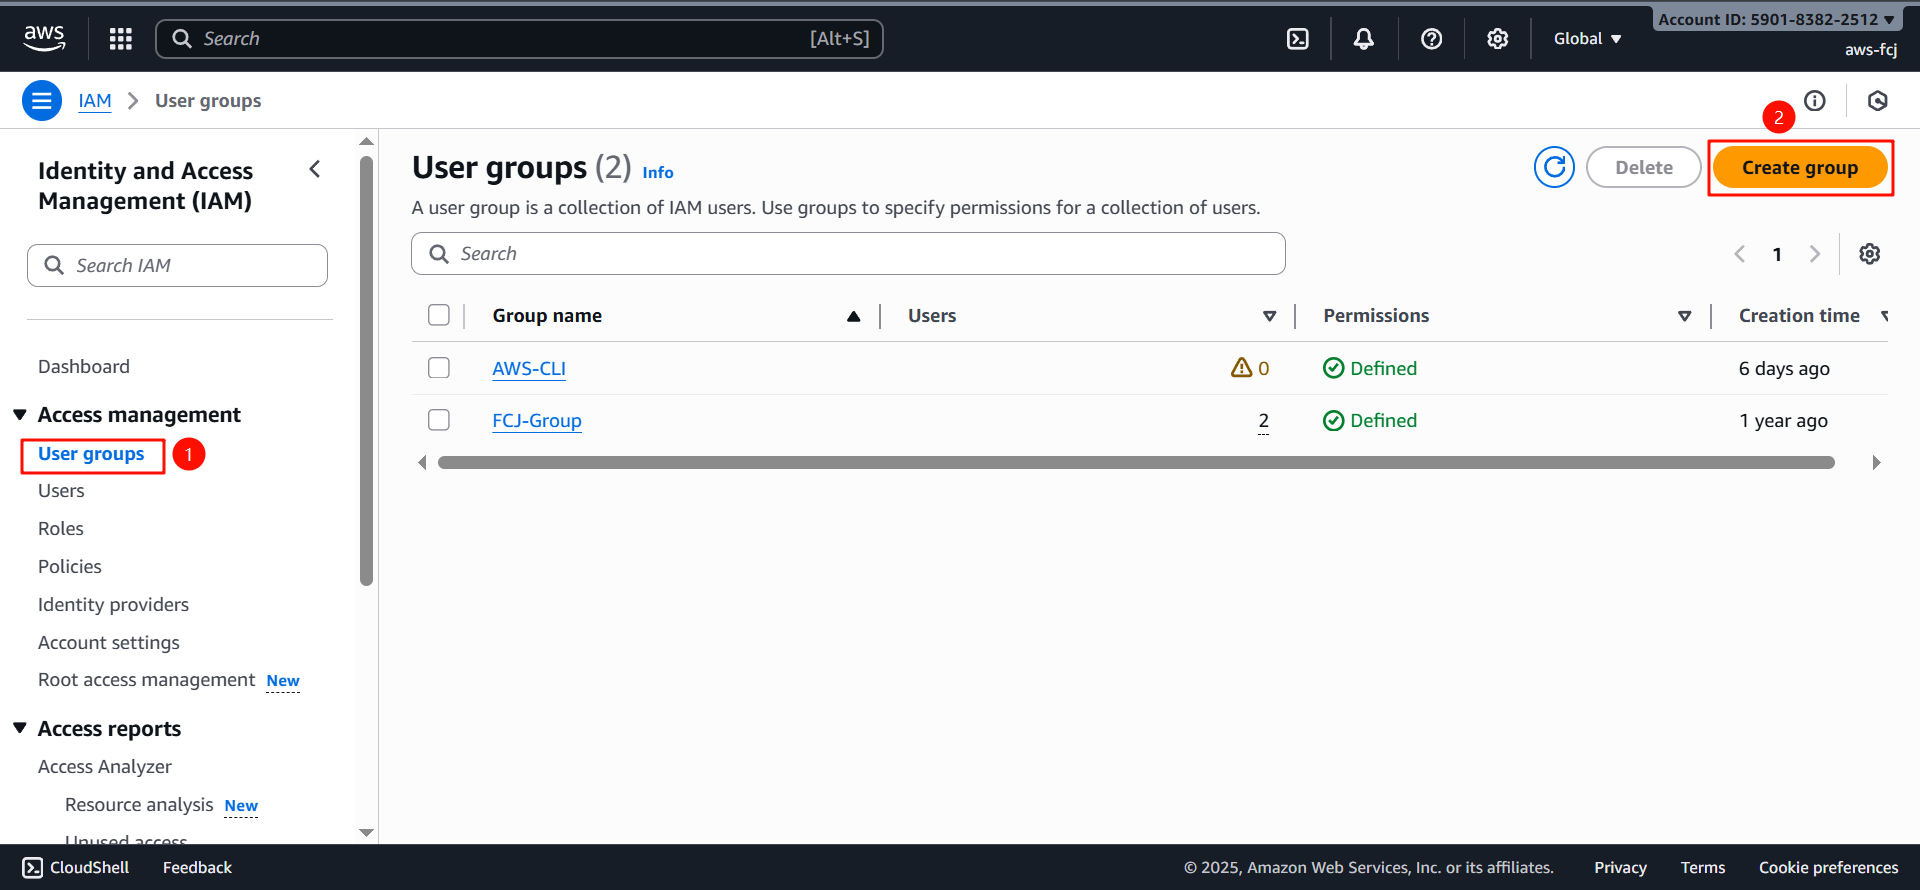The width and height of the screenshot is (1920, 890).
Task: Go to Roles in the sidebar
Action: pyautogui.click(x=61, y=528)
